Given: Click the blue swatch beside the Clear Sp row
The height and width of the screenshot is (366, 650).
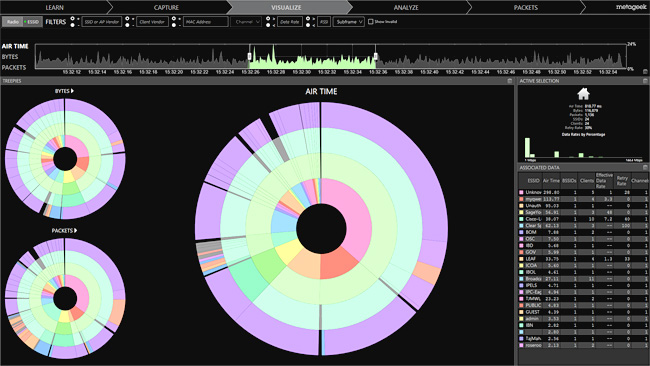Looking at the screenshot, I should click(x=521, y=225).
